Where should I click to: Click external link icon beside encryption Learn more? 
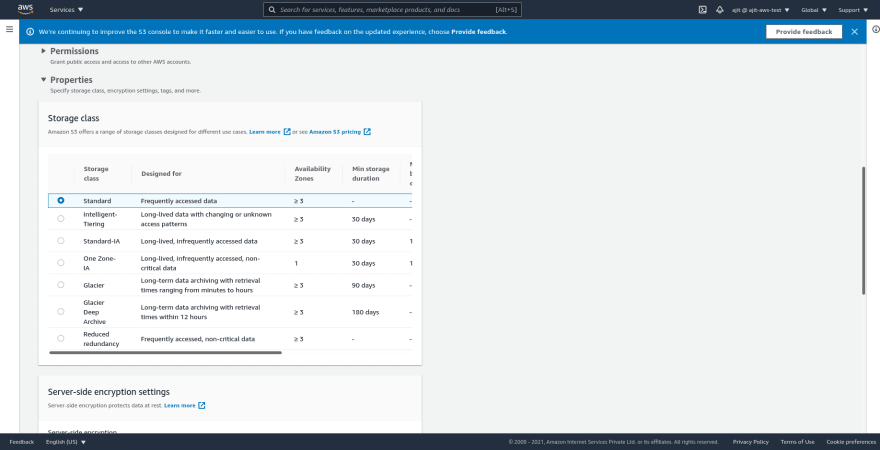tap(202, 405)
